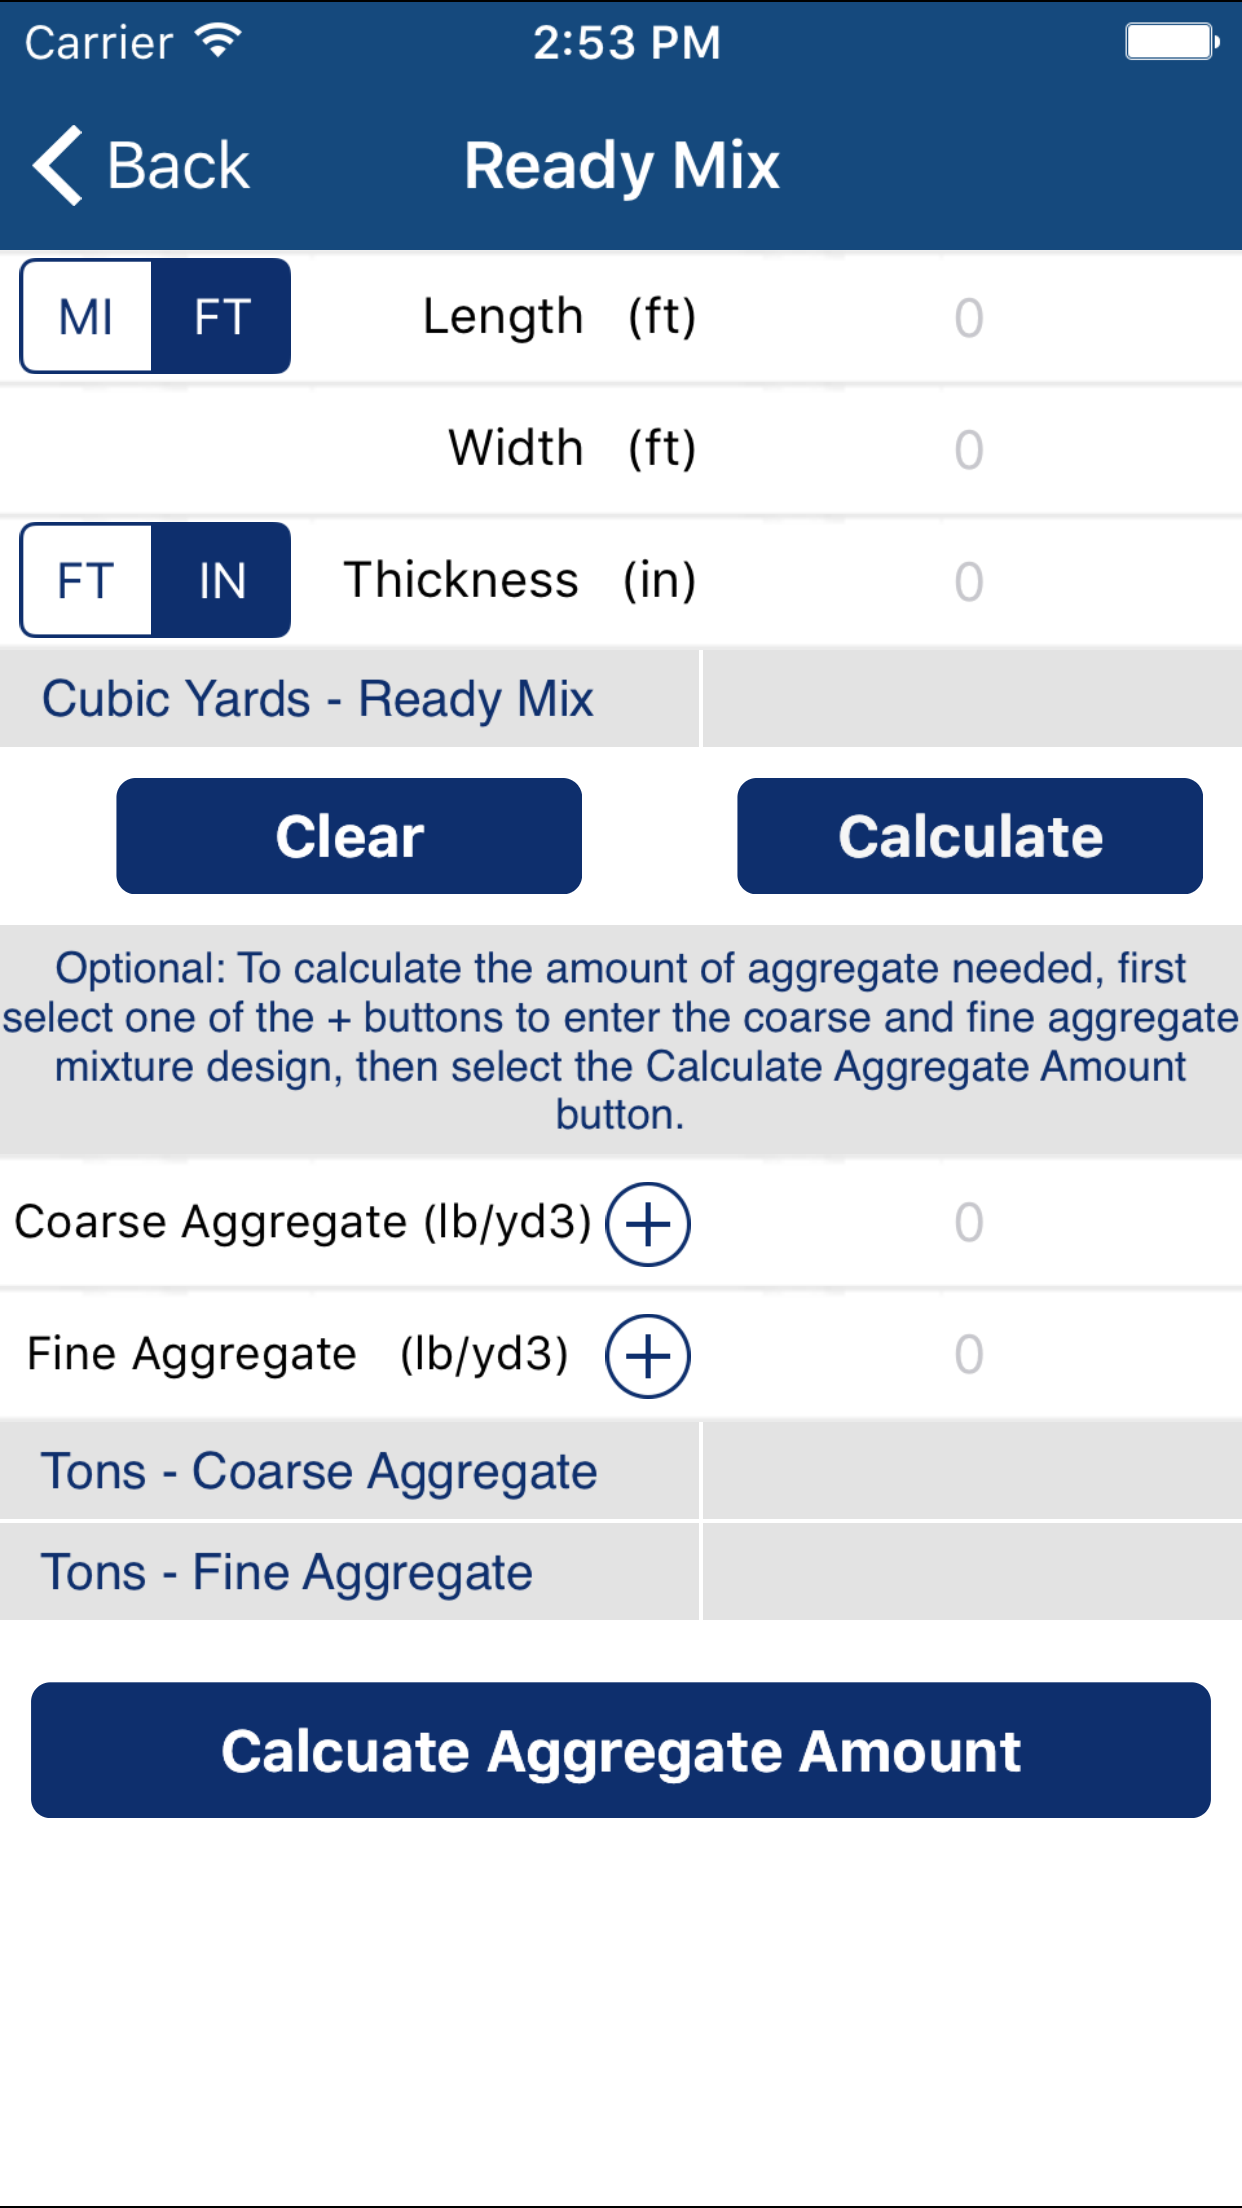Enter a value in Length field

(968, 318)
